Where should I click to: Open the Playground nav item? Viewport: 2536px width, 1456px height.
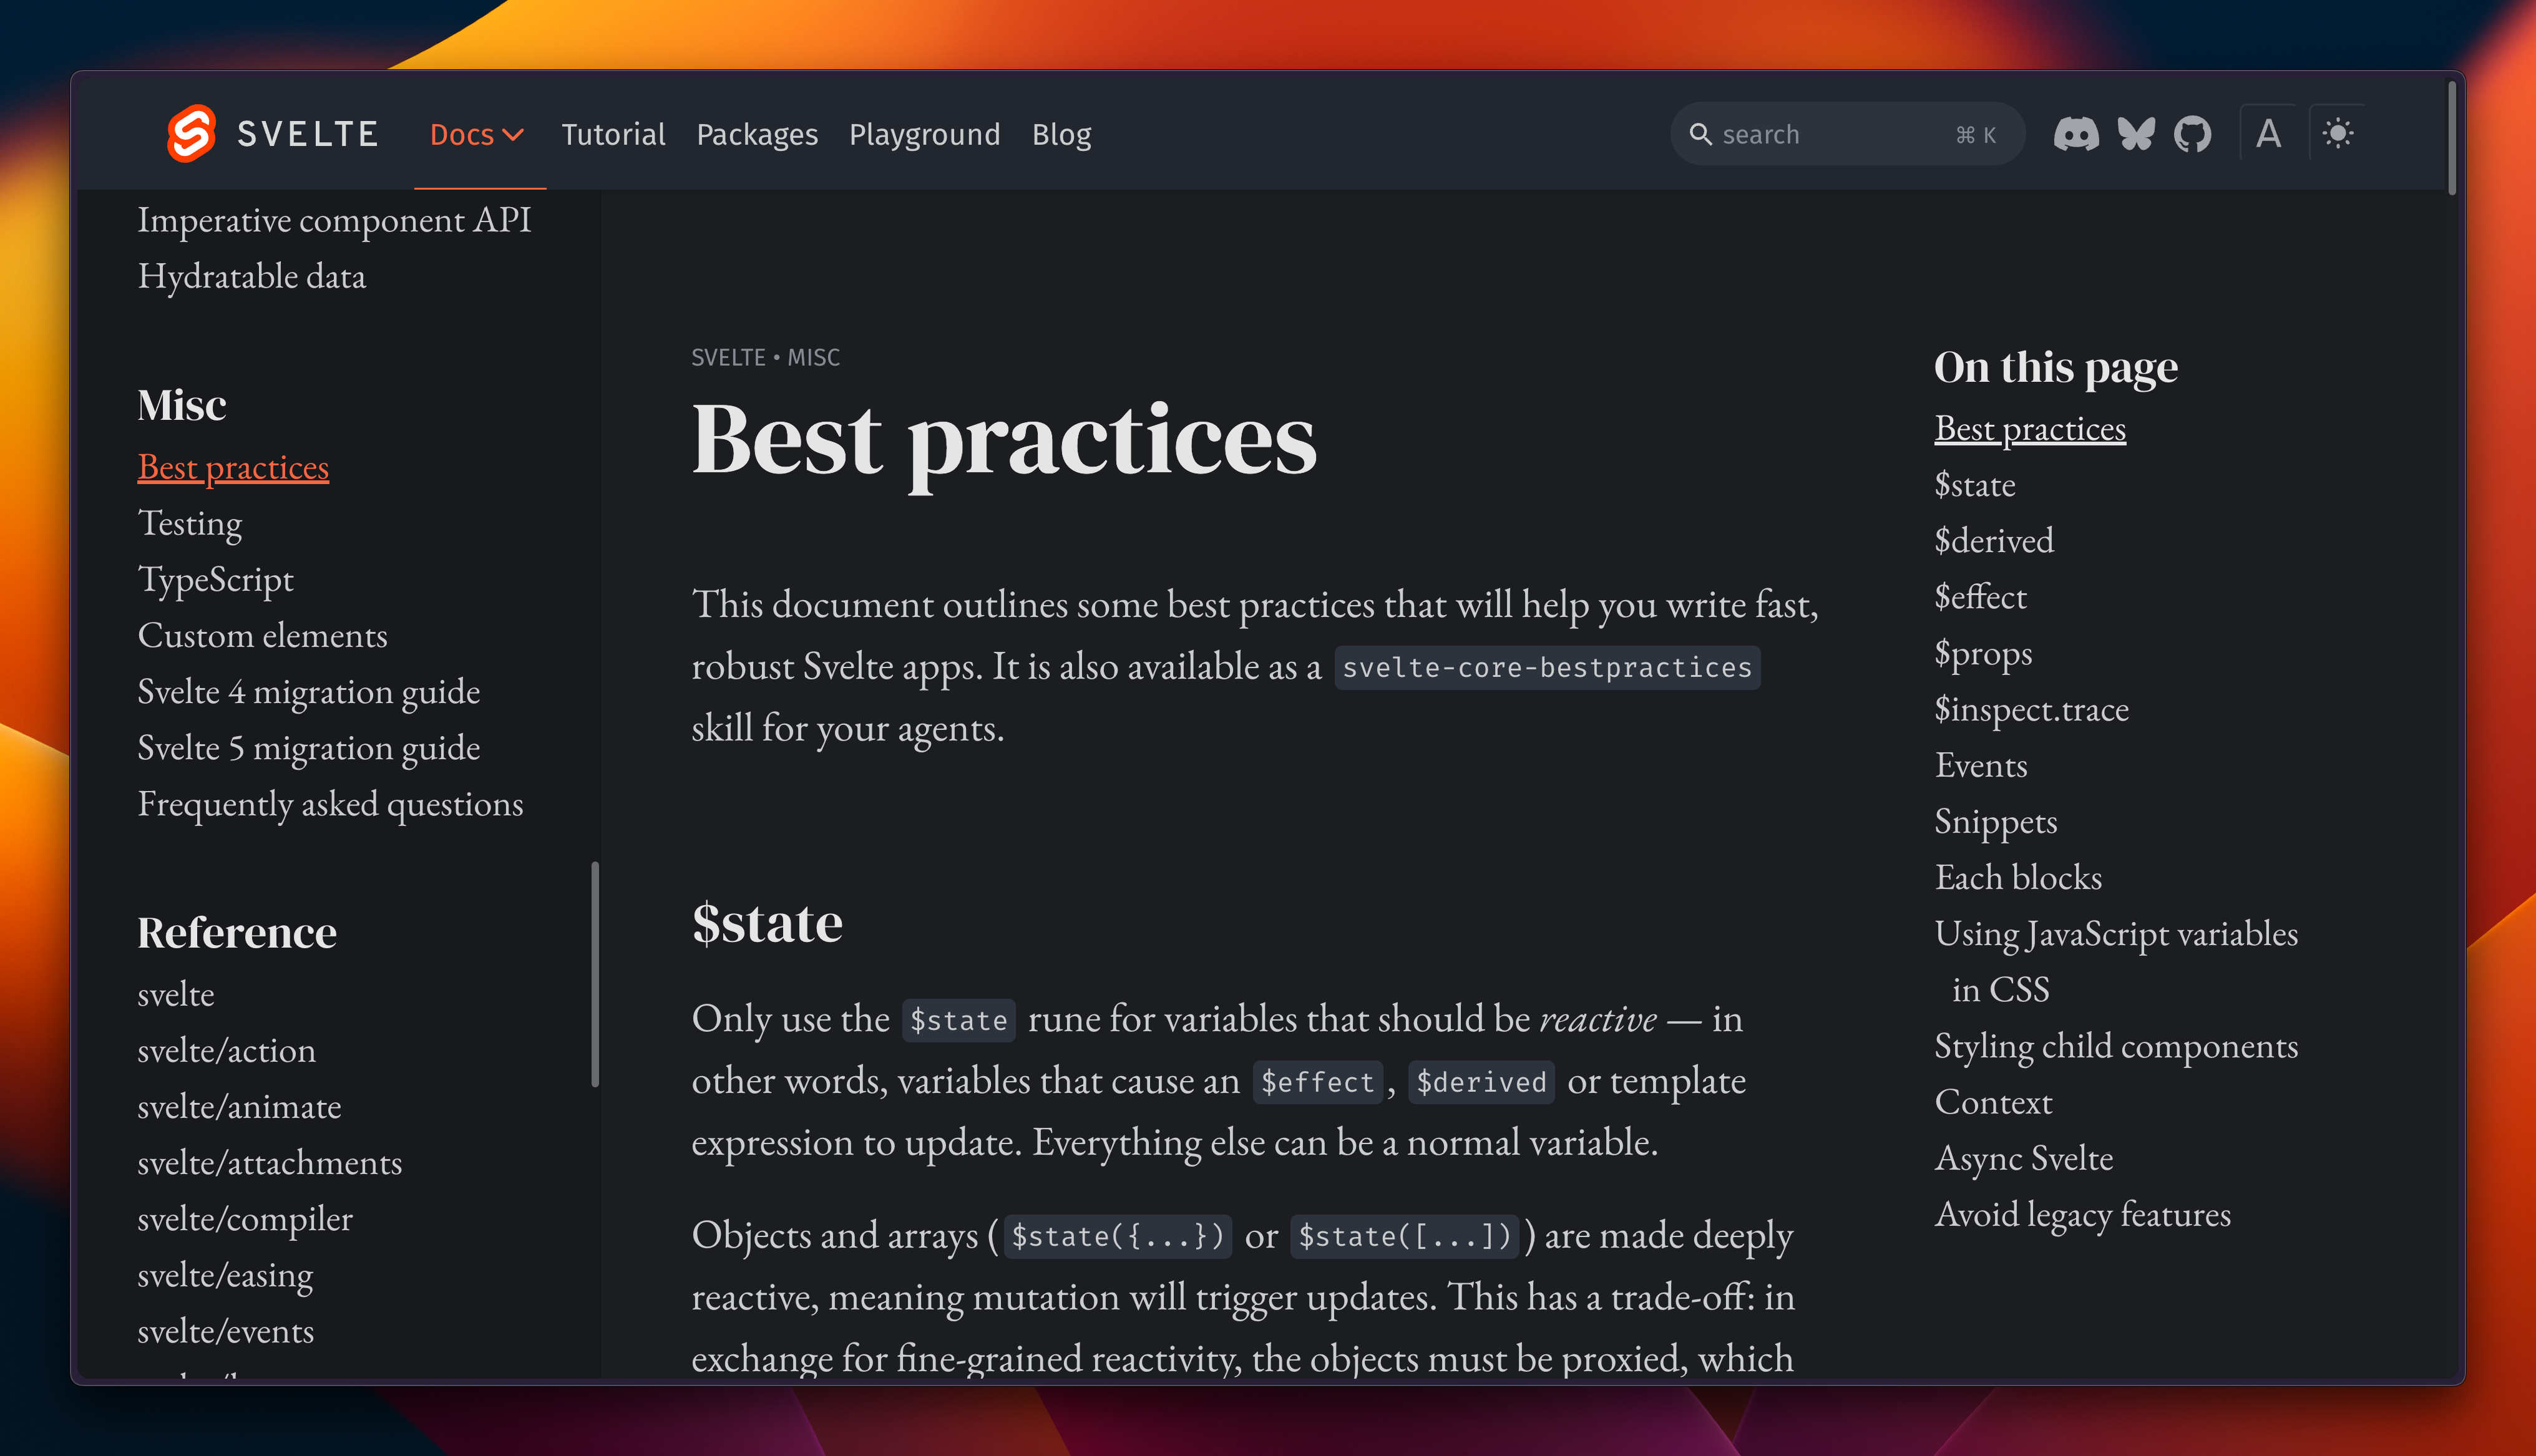tap(925, 134)
